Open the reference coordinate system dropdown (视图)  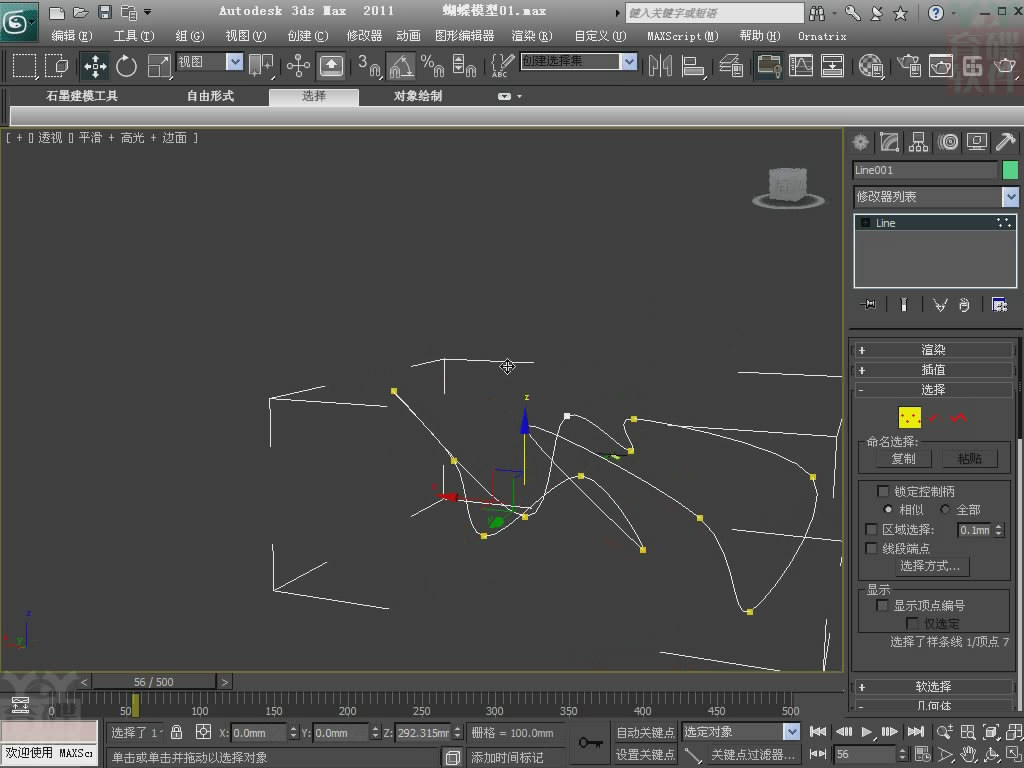[x=210, y=62]
